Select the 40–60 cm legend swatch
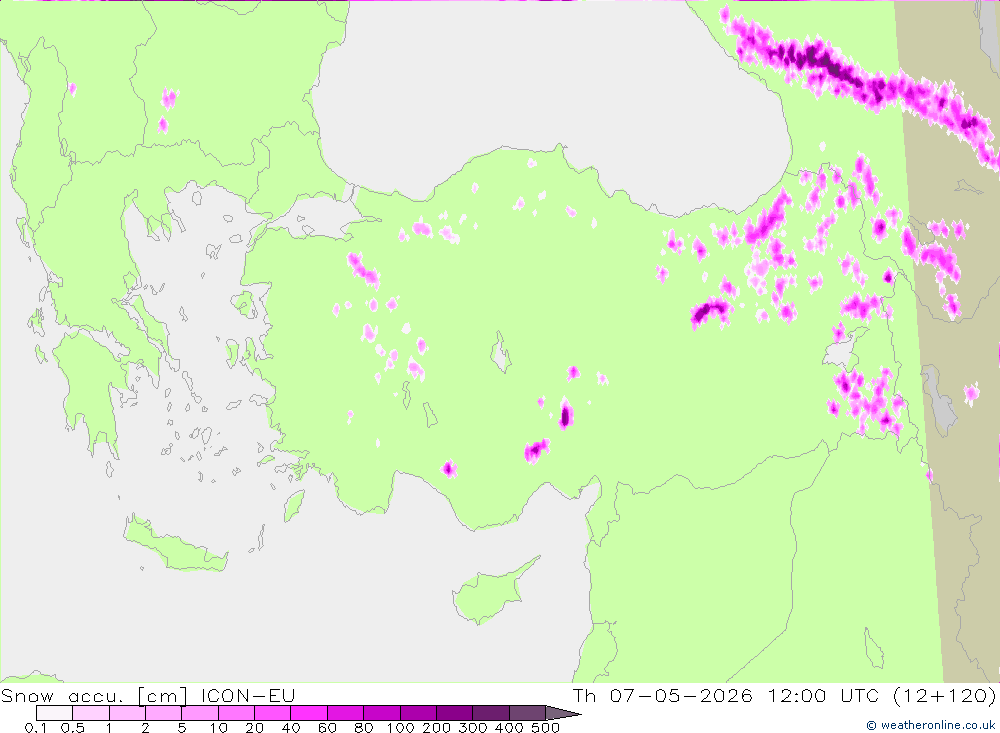This screenshot has height=733, width=1000. coord(309,713)
